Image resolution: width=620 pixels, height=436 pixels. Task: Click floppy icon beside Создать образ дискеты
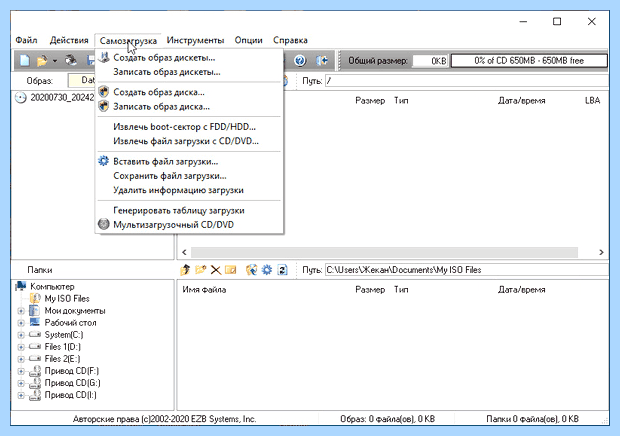point(104,57)
